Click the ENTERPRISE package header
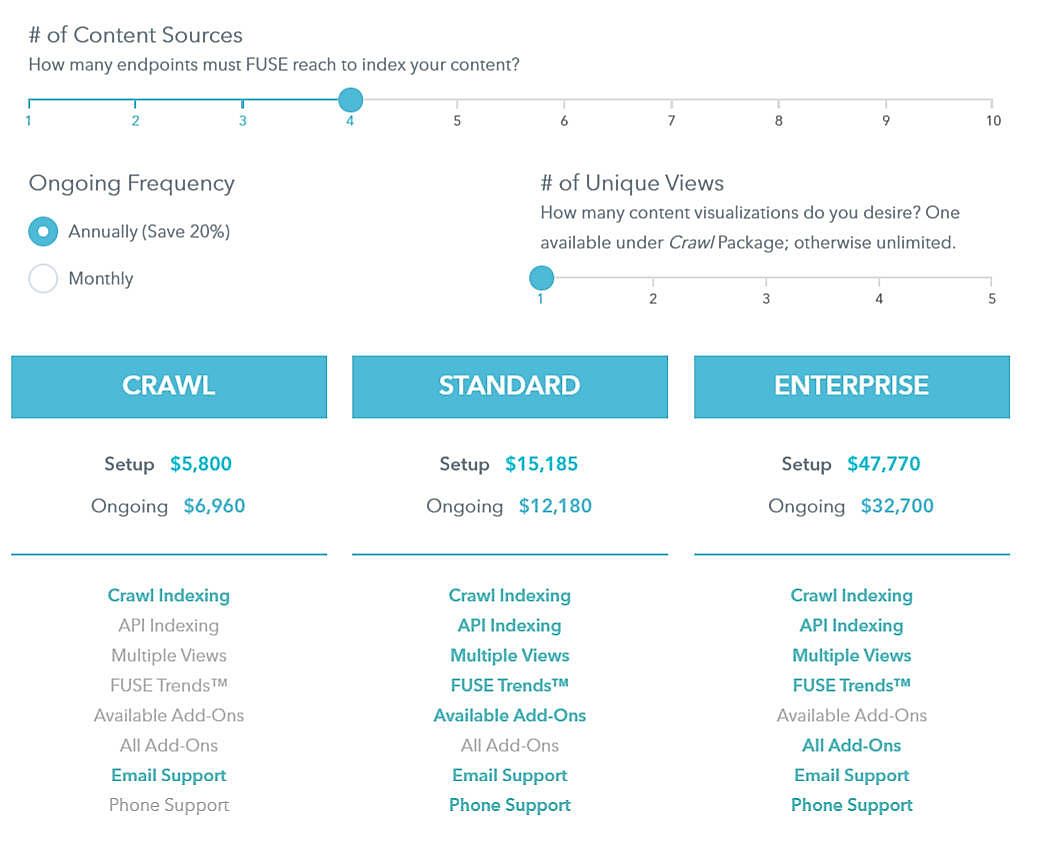 (851, 387)
